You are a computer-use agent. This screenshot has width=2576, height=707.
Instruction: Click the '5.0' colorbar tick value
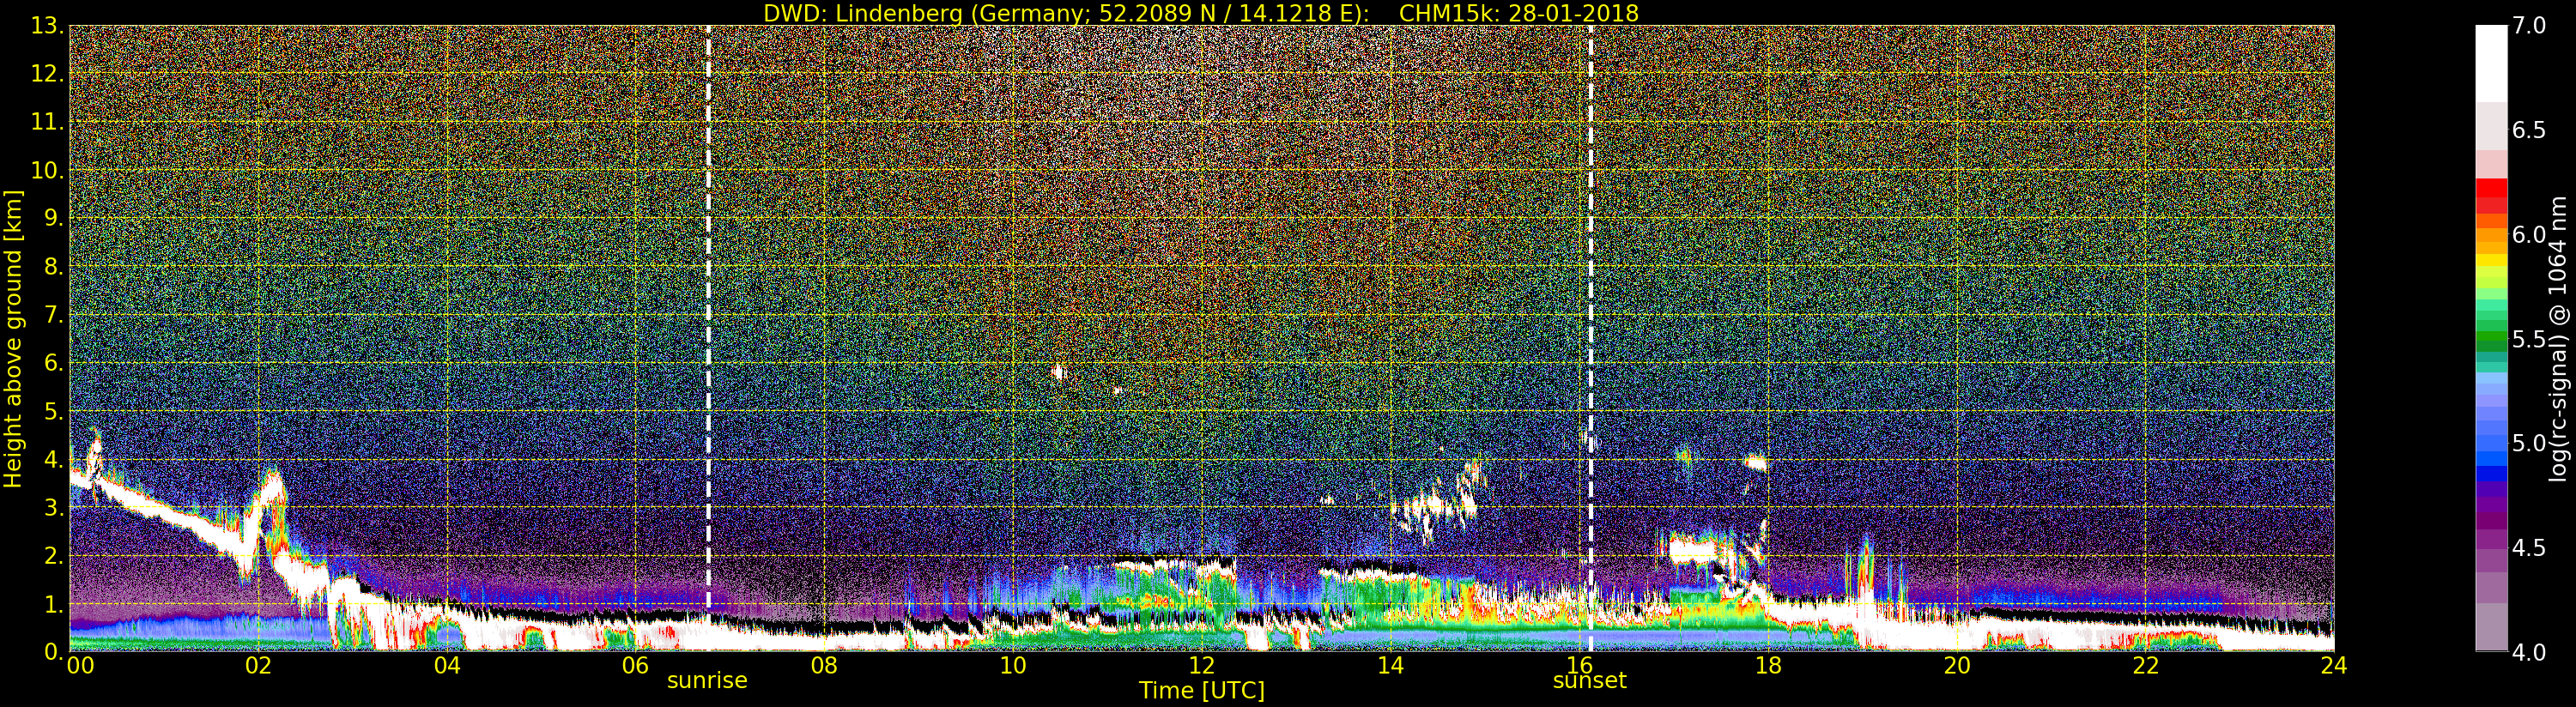pyautogui.click(x=2529, y=443)
